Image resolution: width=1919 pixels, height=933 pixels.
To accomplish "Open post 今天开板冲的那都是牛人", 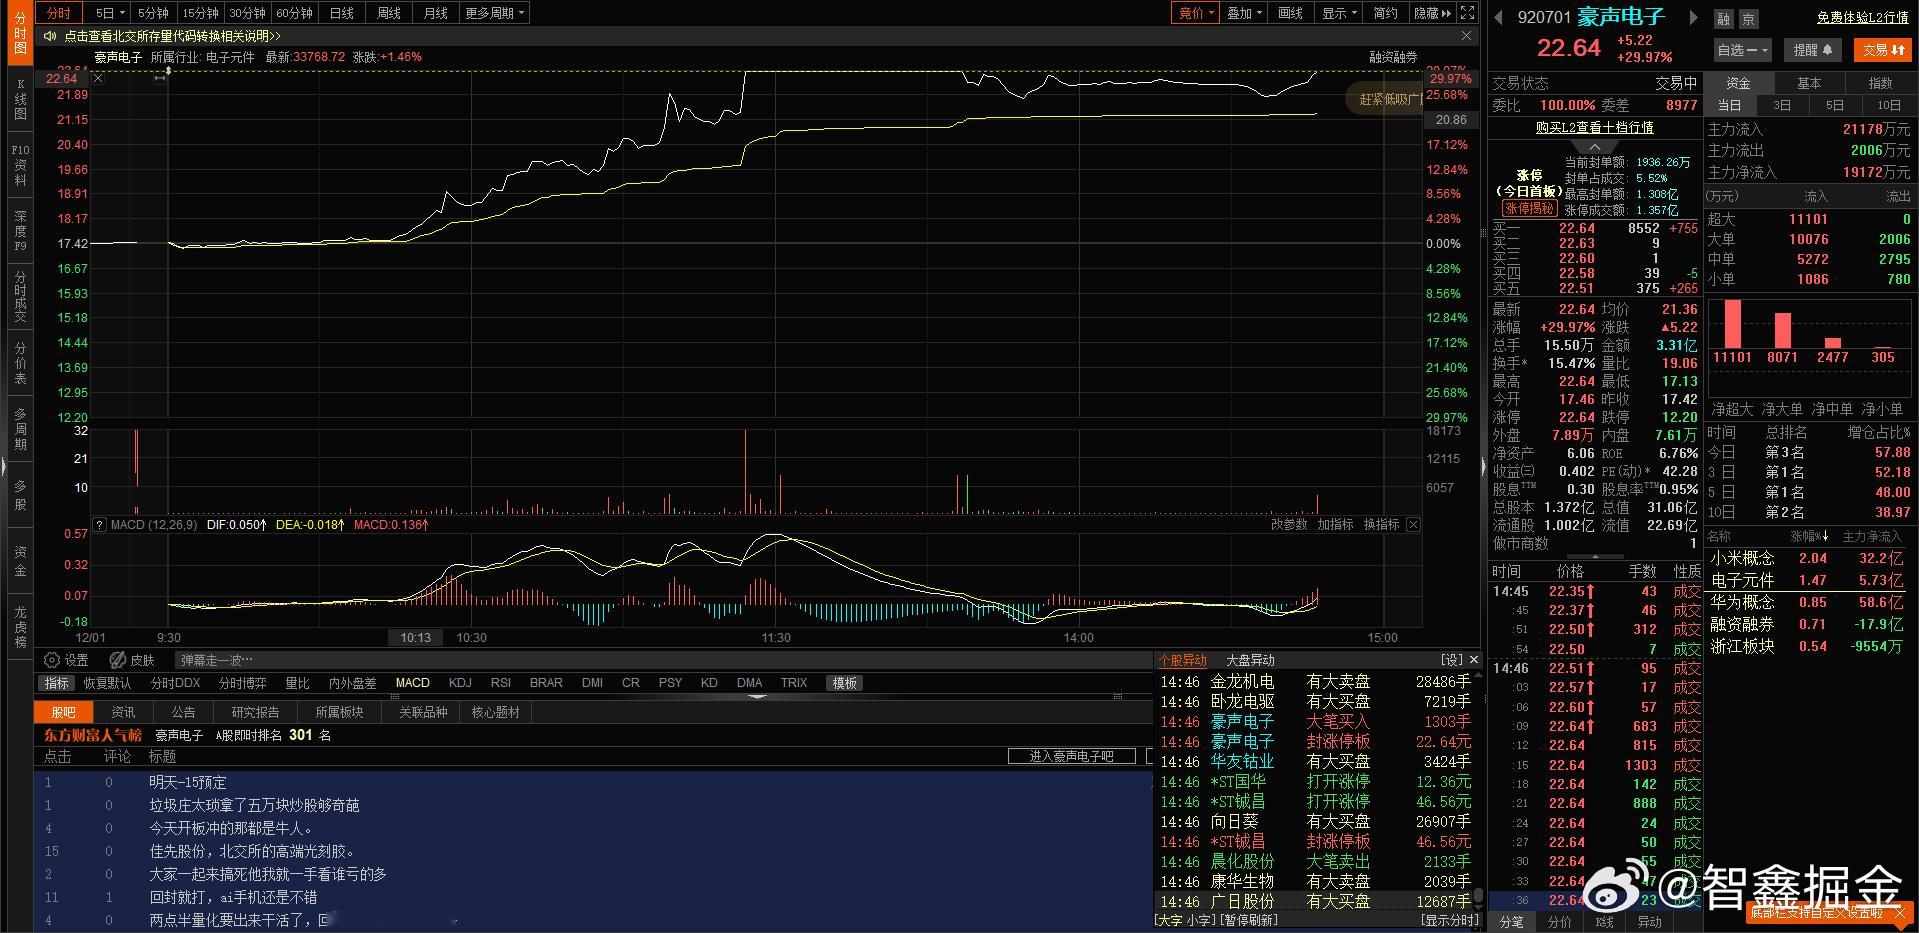I will pos(231,828).
